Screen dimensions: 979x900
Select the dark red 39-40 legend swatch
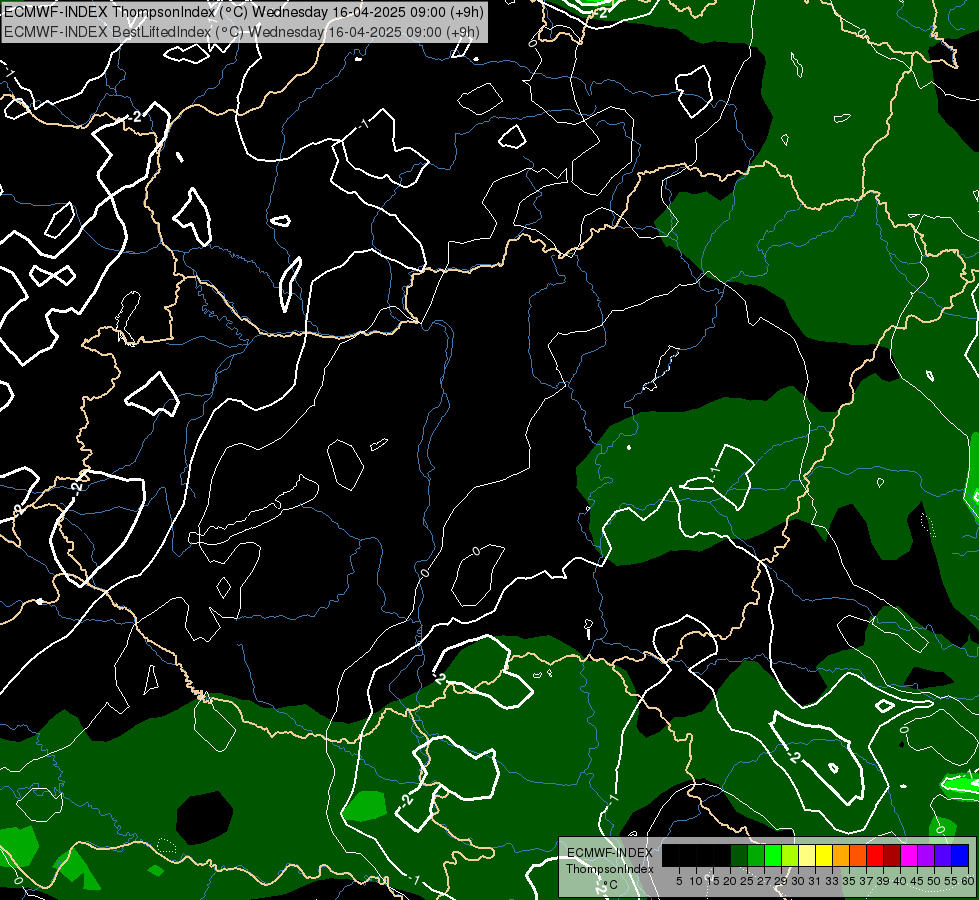pos(892,855)
